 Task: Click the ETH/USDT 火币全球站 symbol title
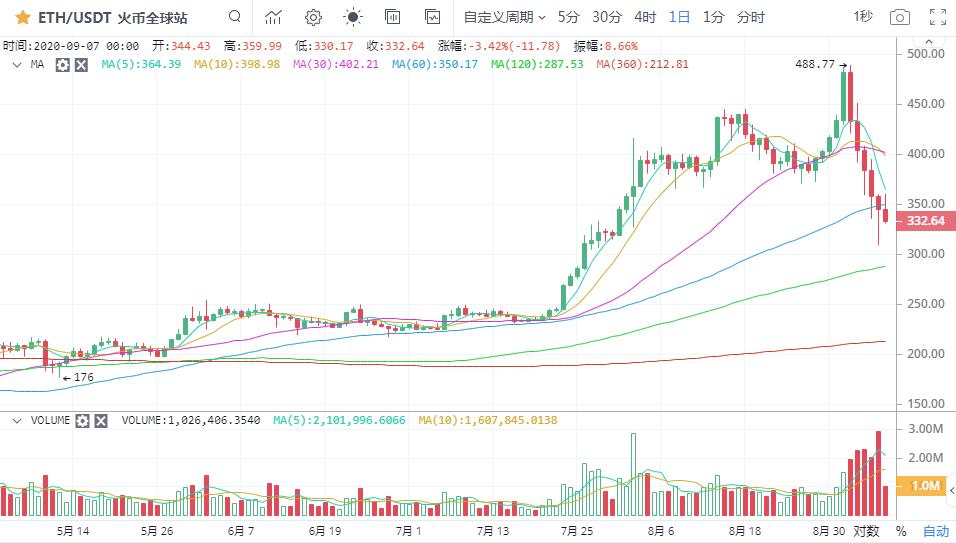(113, 18)
